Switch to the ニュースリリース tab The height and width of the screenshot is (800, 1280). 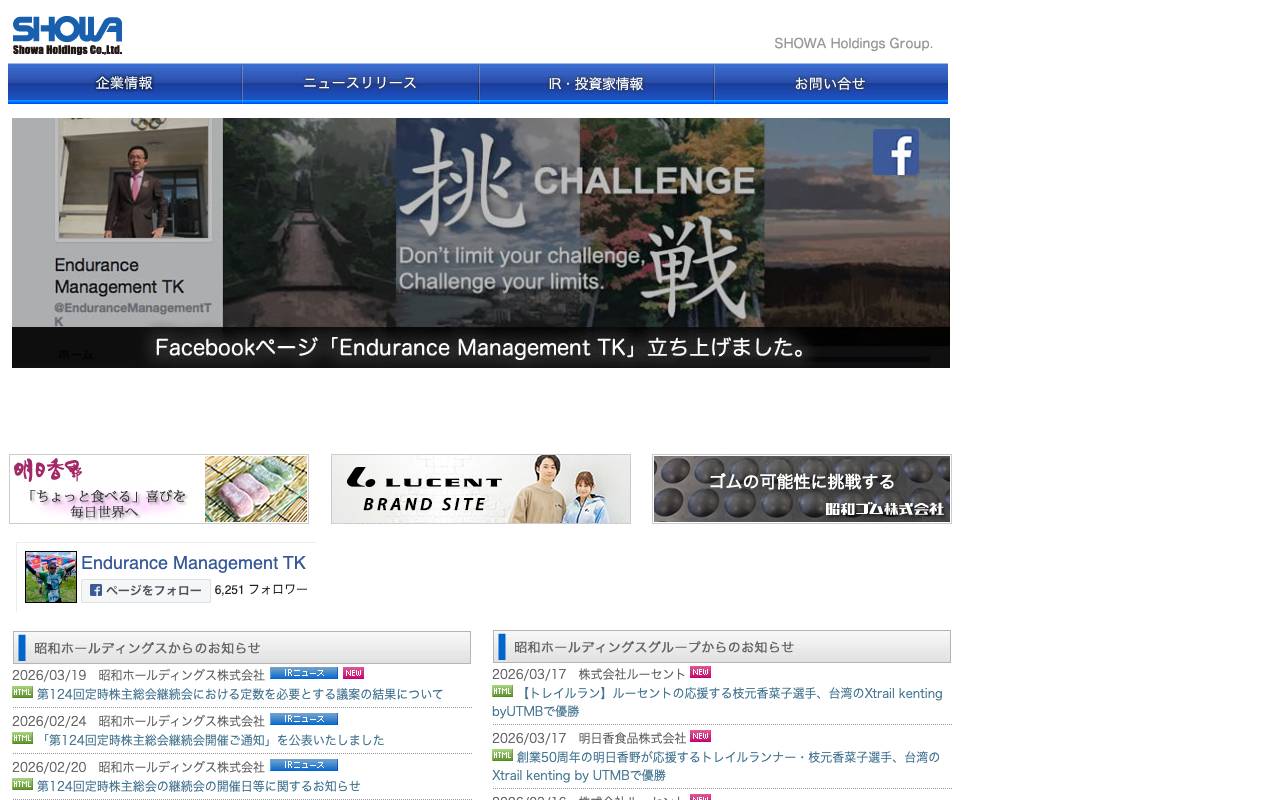(360, 84)
